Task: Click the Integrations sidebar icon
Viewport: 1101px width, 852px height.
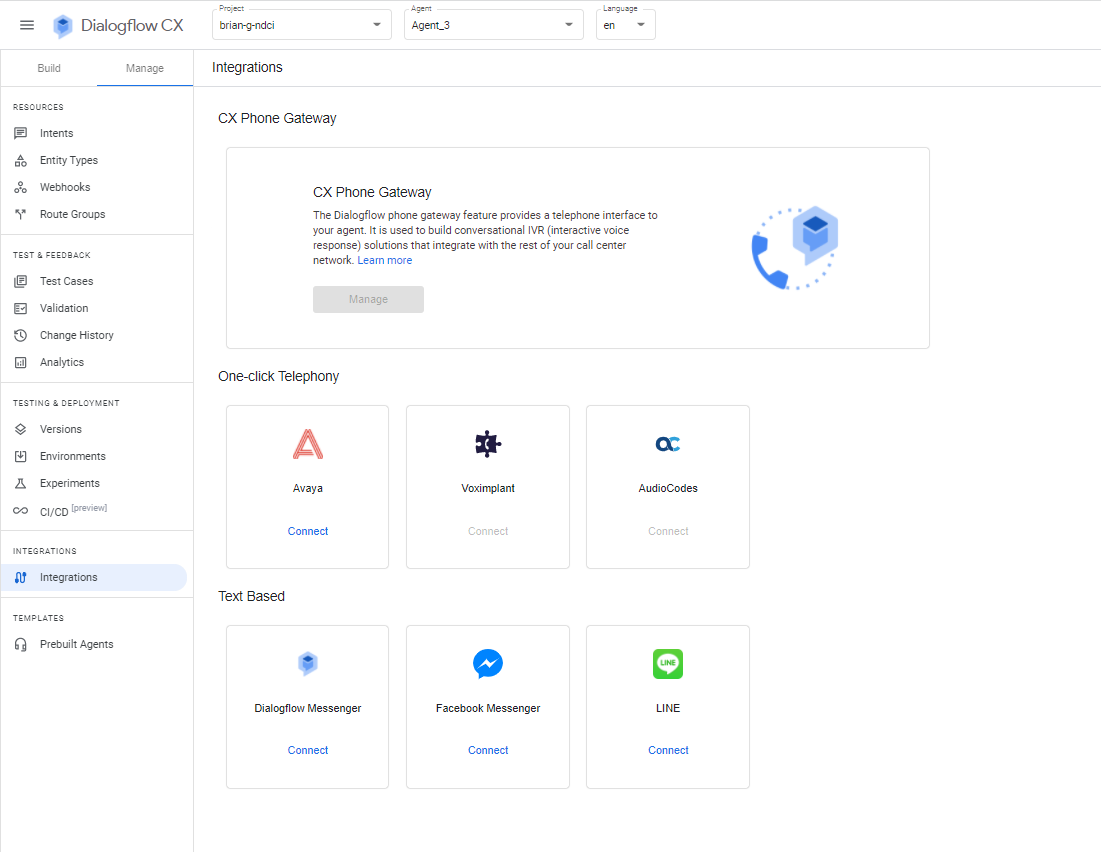Action: [x=21, y=577]
